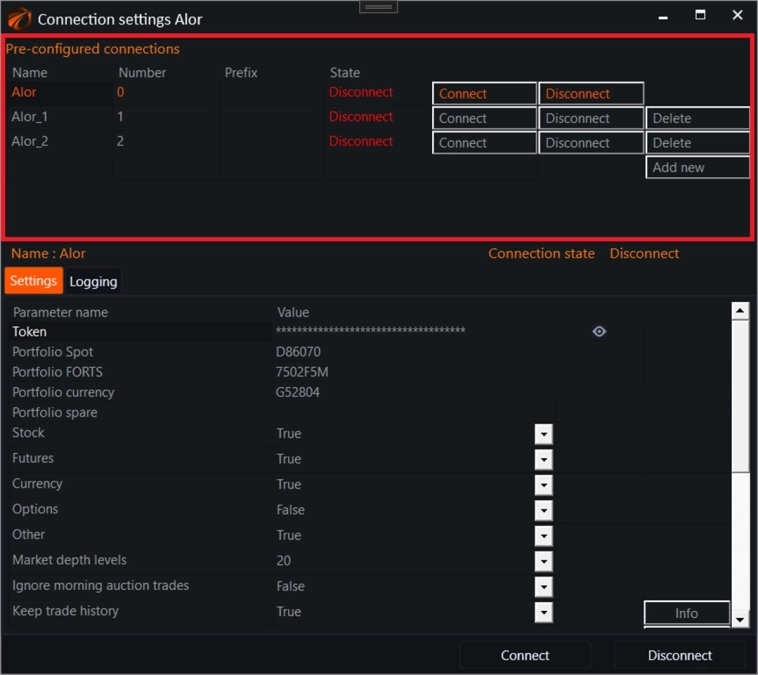The width and height of the screenshot is (758, 675).
Task: Select the Settings tab
Action: (x=34, y=281)
